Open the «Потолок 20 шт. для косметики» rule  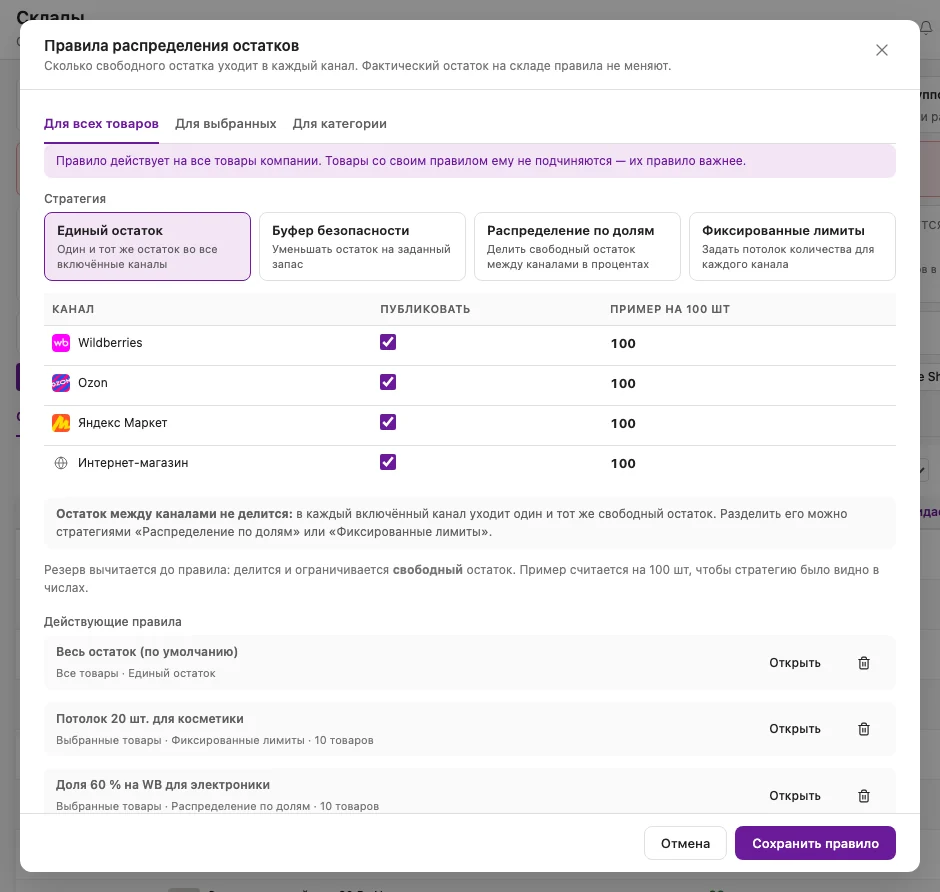click(x=795, y=729)
